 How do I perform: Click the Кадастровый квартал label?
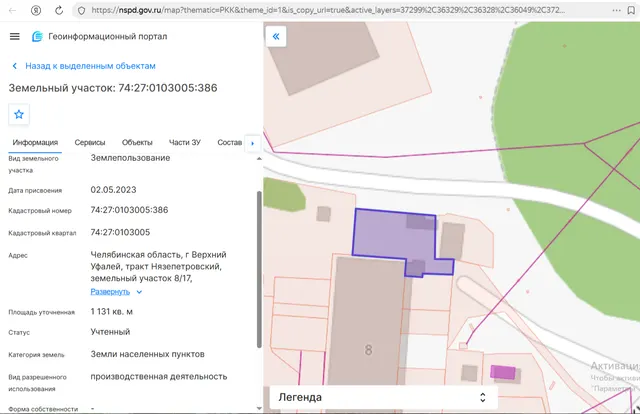[x=42, y=233]
